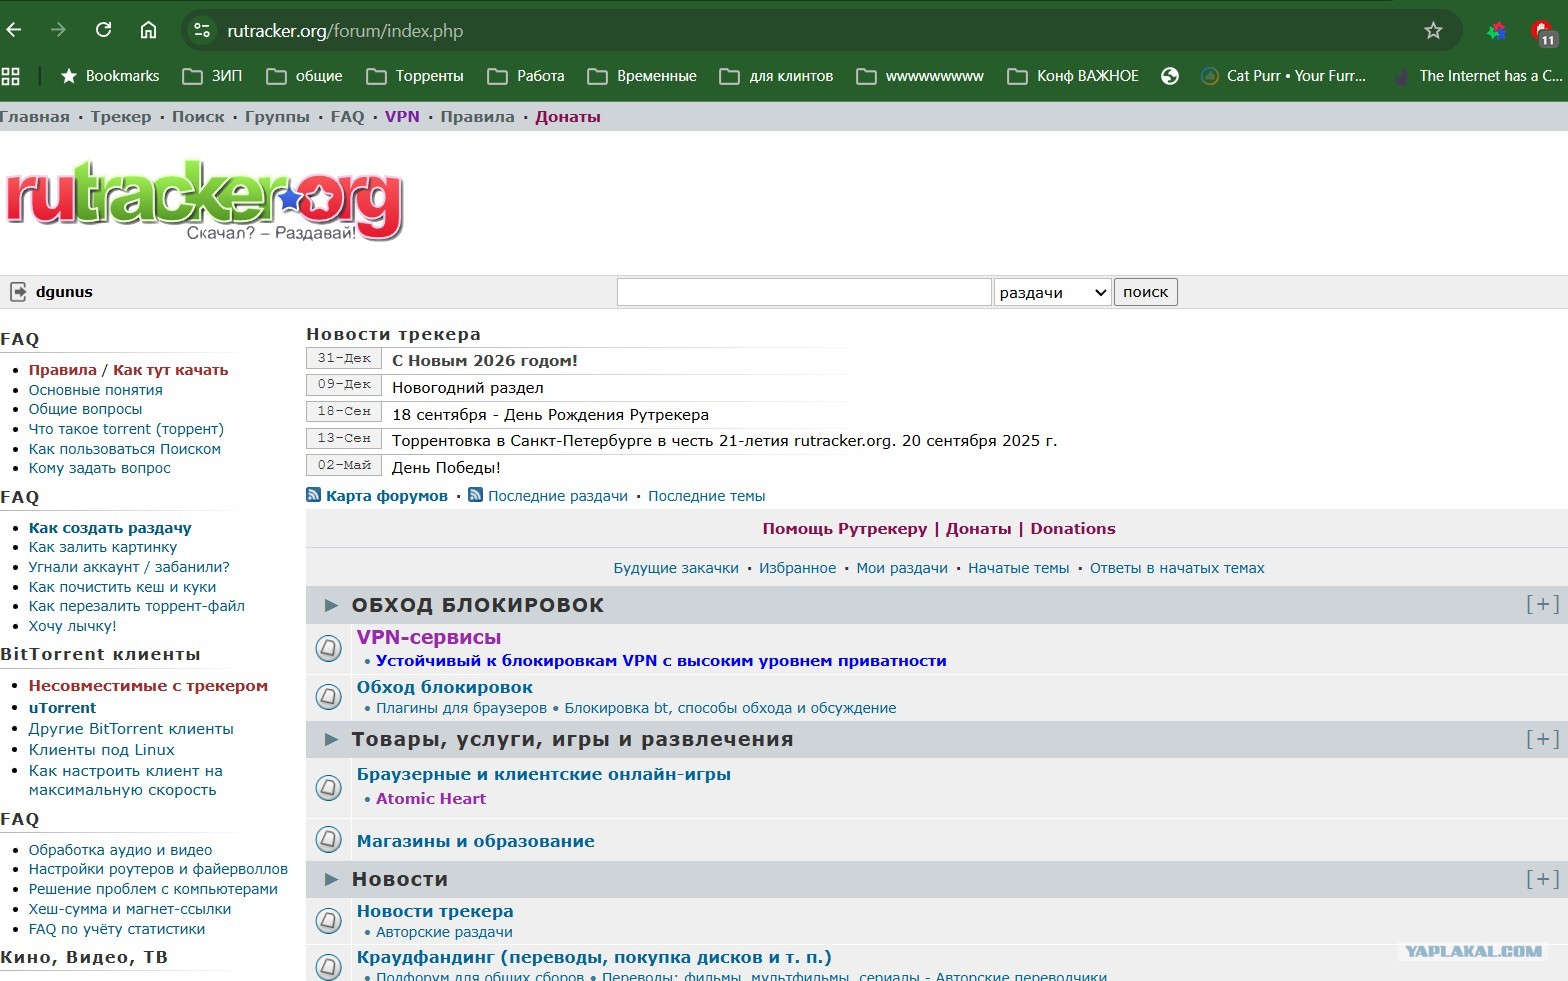The width and height of the screenshot is (1568, 981).
Task: Click the forum icon beside VPN-сервисы
Action: click(x=329, y=648)
